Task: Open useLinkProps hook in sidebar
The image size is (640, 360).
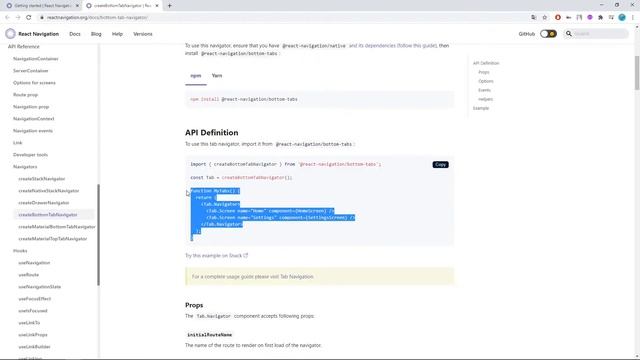Action: coord(33,335)
